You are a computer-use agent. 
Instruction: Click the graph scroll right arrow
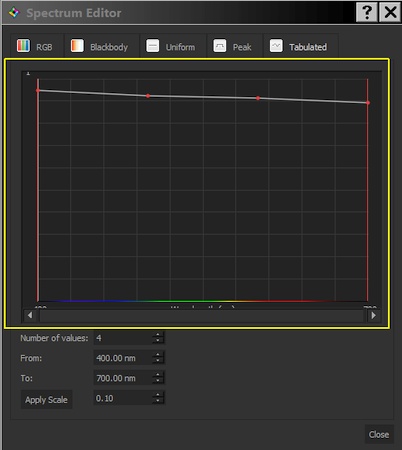[373, 315]
